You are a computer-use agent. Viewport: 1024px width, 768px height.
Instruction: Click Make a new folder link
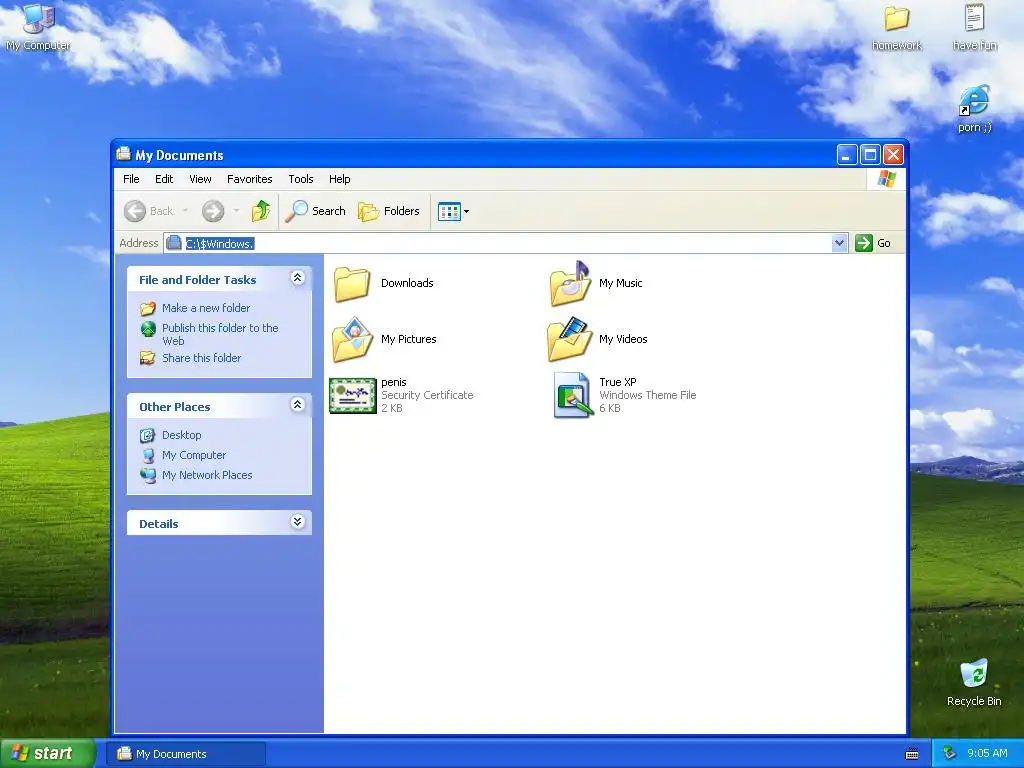[206, 308]
